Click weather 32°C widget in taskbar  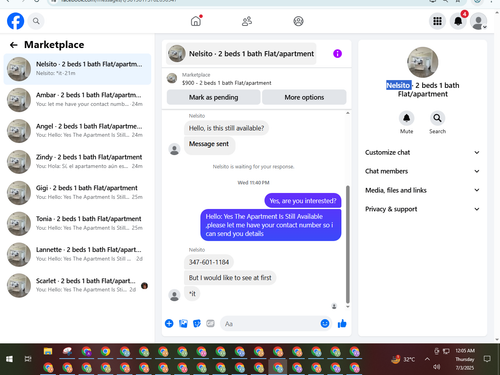404,359
